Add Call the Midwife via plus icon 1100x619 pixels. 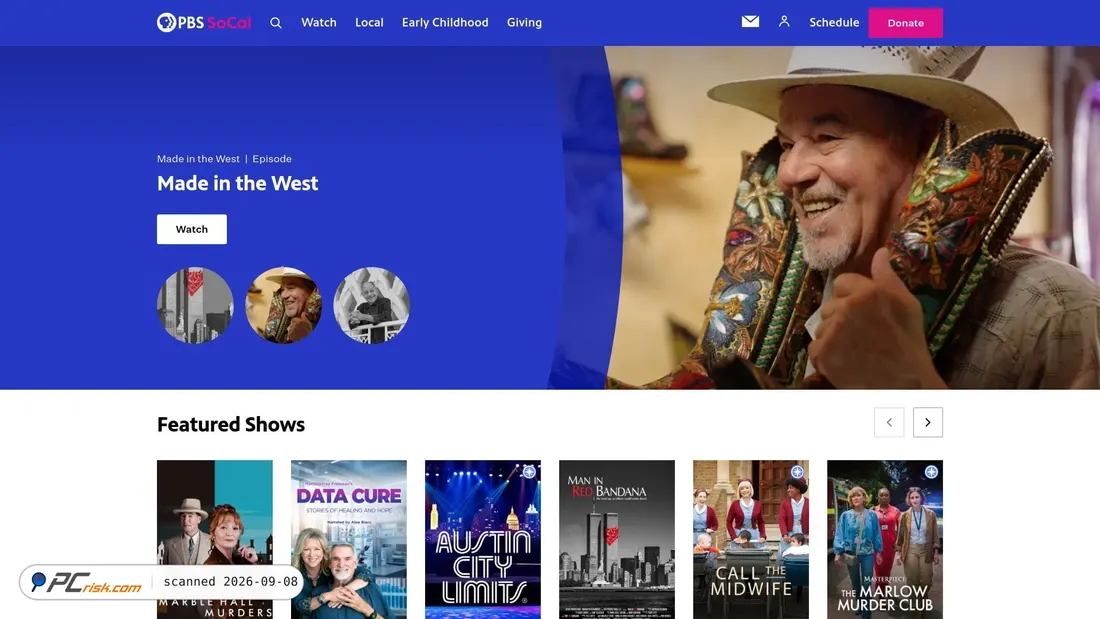797,472
